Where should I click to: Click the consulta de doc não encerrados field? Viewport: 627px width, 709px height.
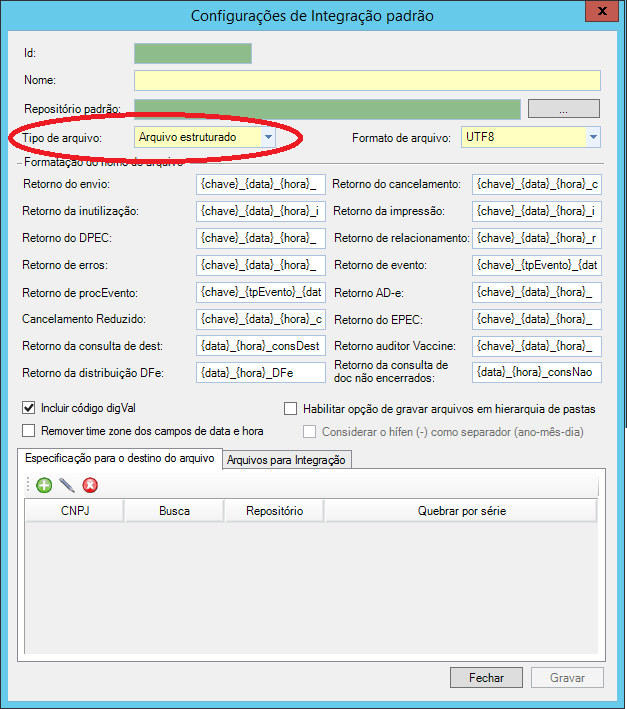[x=537, y=373]
